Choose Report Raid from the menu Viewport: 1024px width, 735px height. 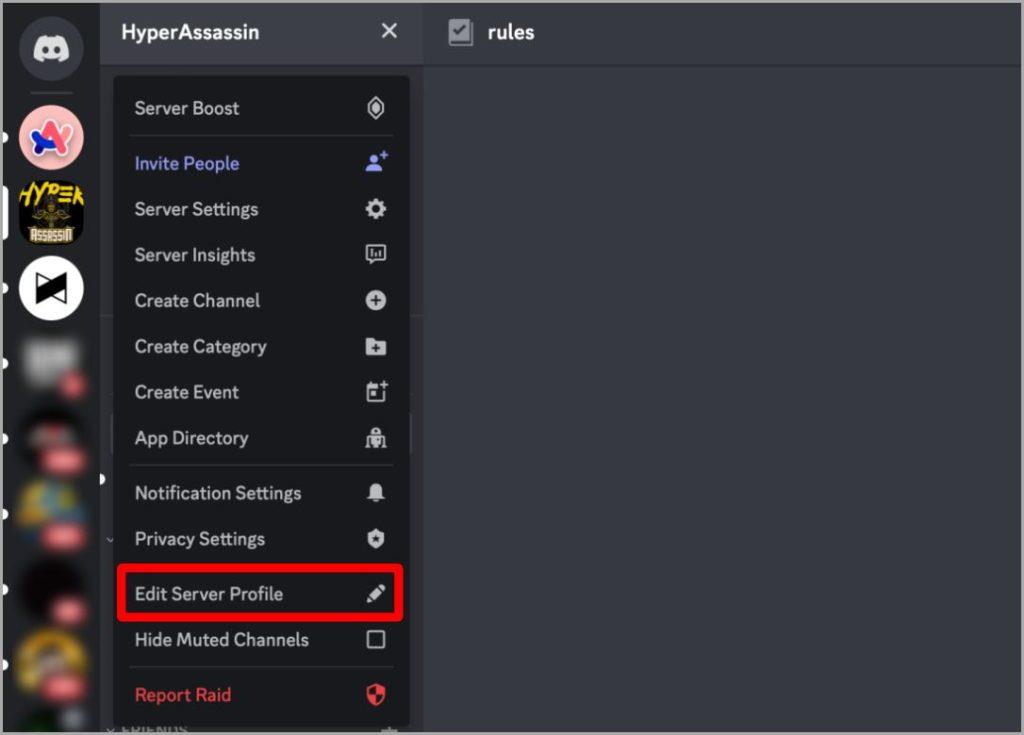[x=261, y=694]
